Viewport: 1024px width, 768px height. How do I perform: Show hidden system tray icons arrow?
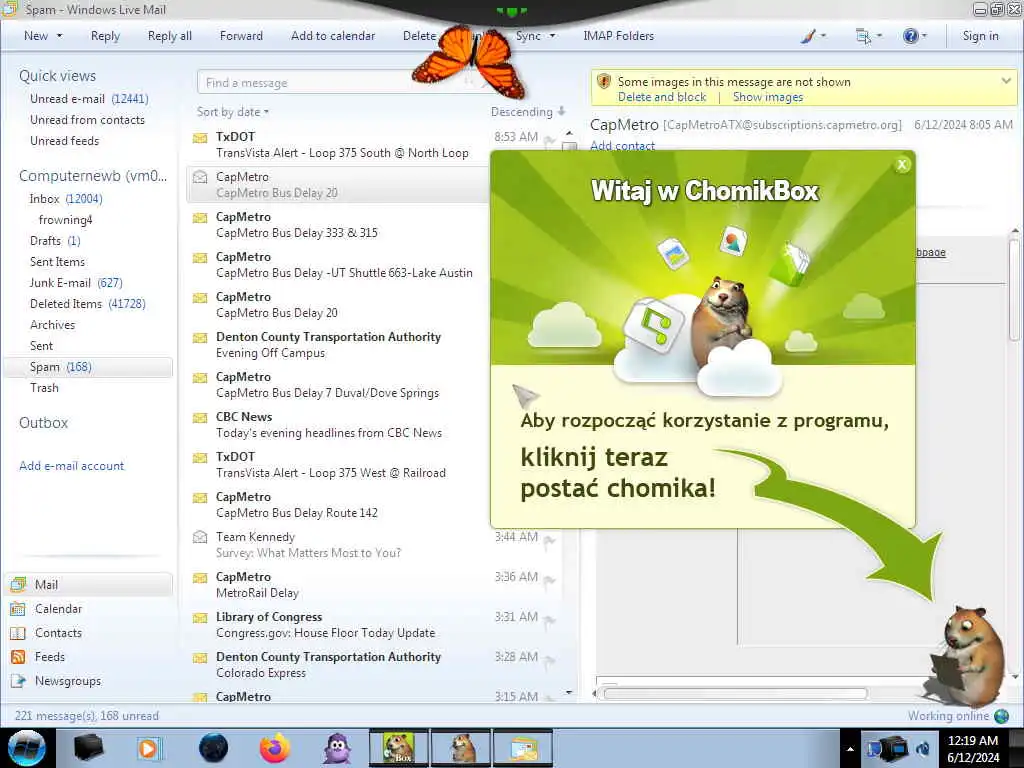[850, 749]
